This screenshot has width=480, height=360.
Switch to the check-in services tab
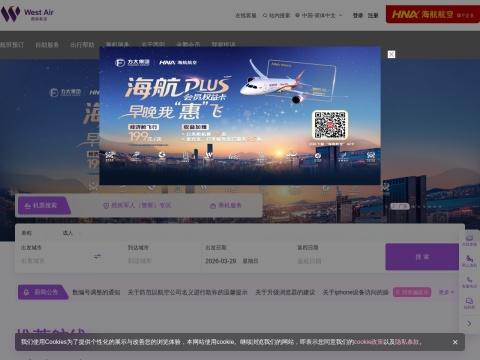(226, 205)
